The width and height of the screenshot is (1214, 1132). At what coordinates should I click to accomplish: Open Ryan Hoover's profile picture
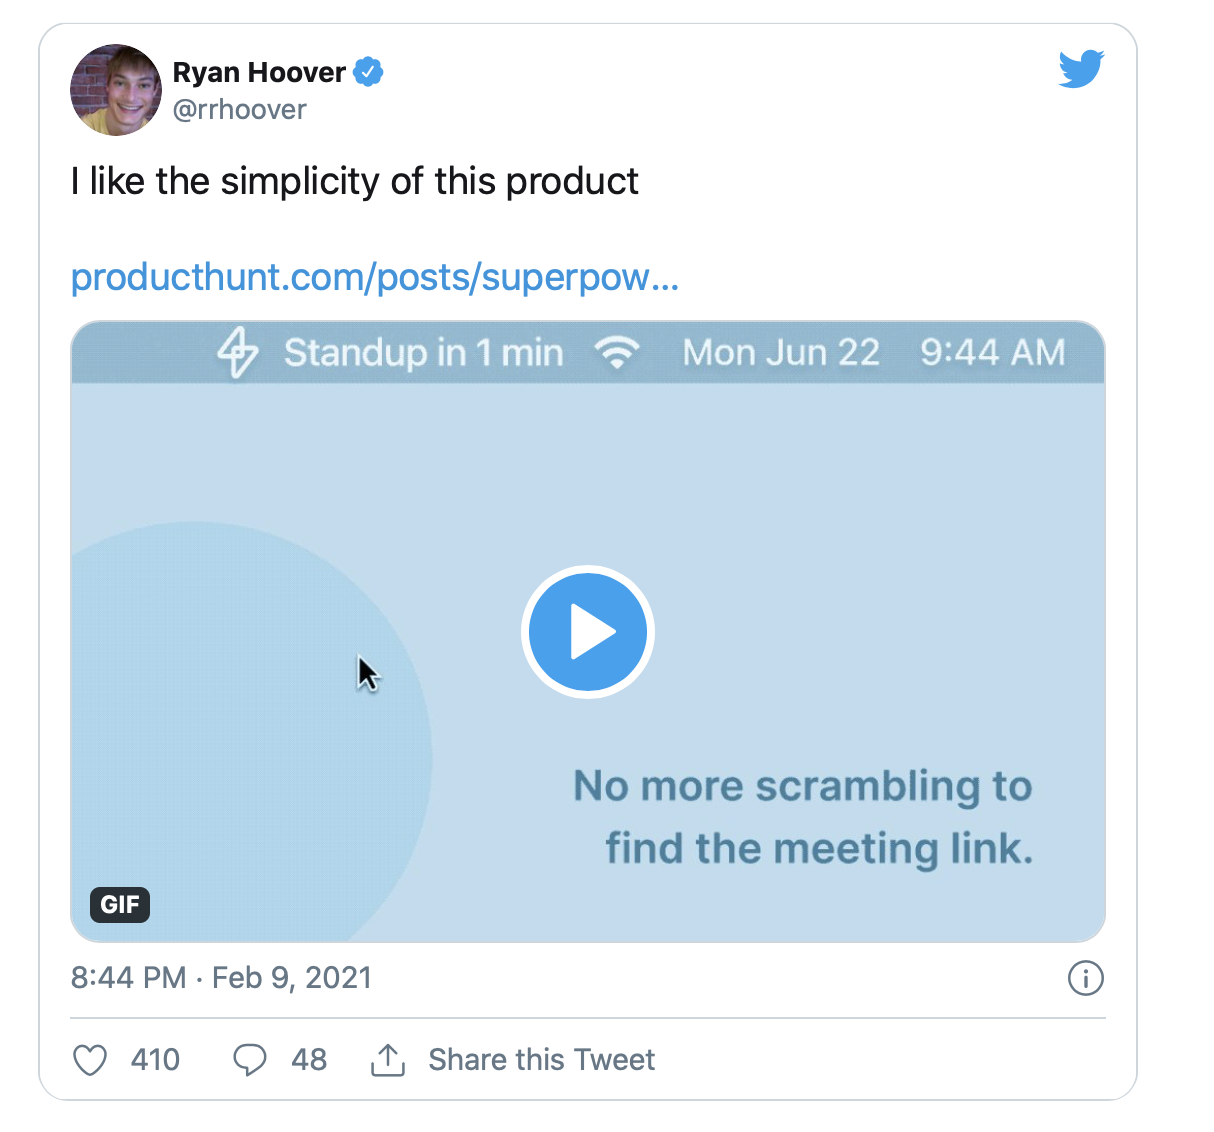pos(116,90)
